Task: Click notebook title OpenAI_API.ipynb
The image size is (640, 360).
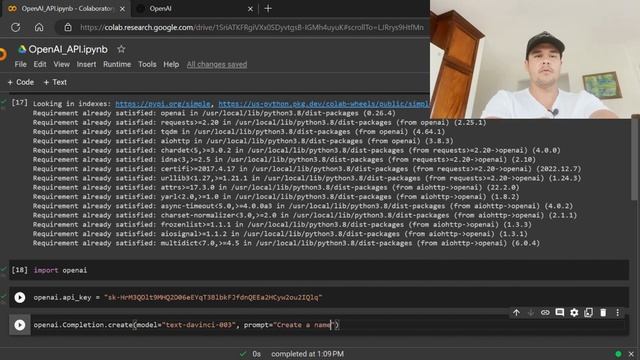Action: click(x=68, y=49)
